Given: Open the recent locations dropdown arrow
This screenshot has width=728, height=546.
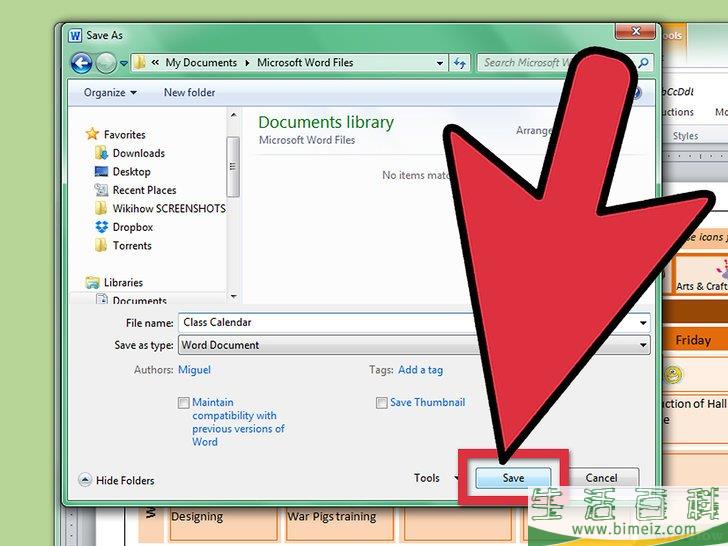Looking at the screenshot, I should (124, 63).
